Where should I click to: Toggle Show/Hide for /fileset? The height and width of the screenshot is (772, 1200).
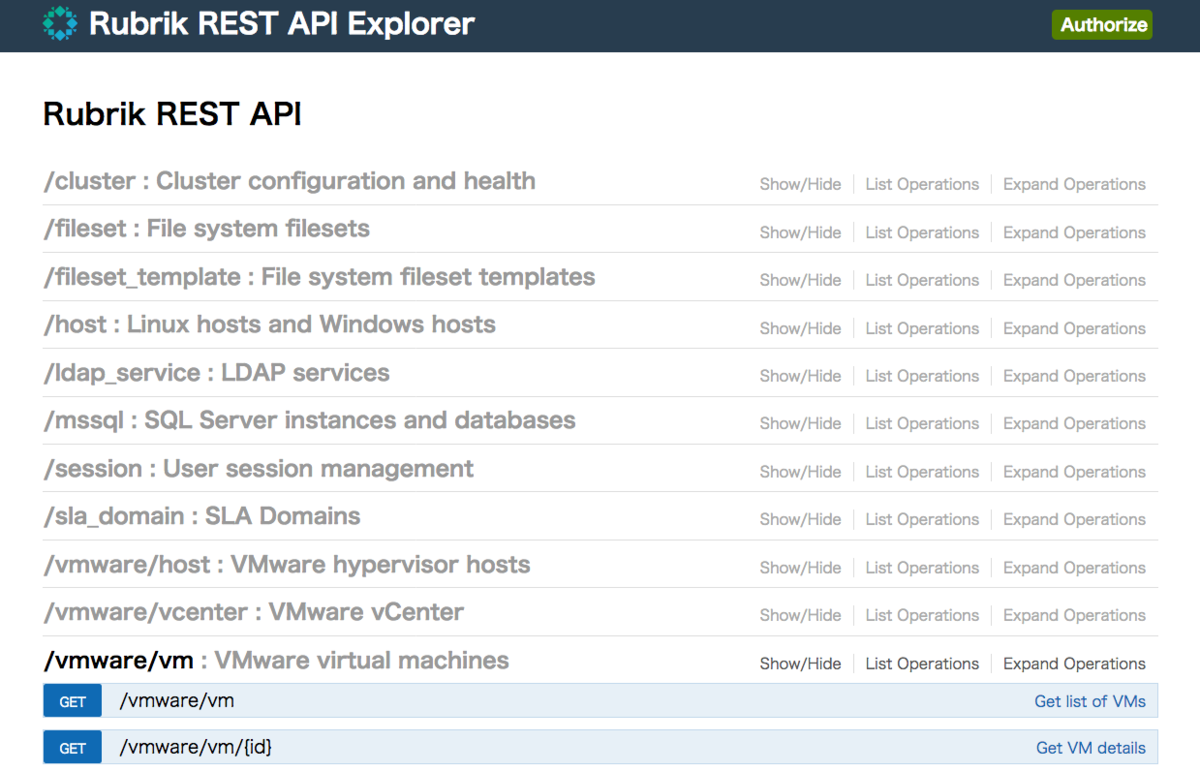(x=800, y=232)
